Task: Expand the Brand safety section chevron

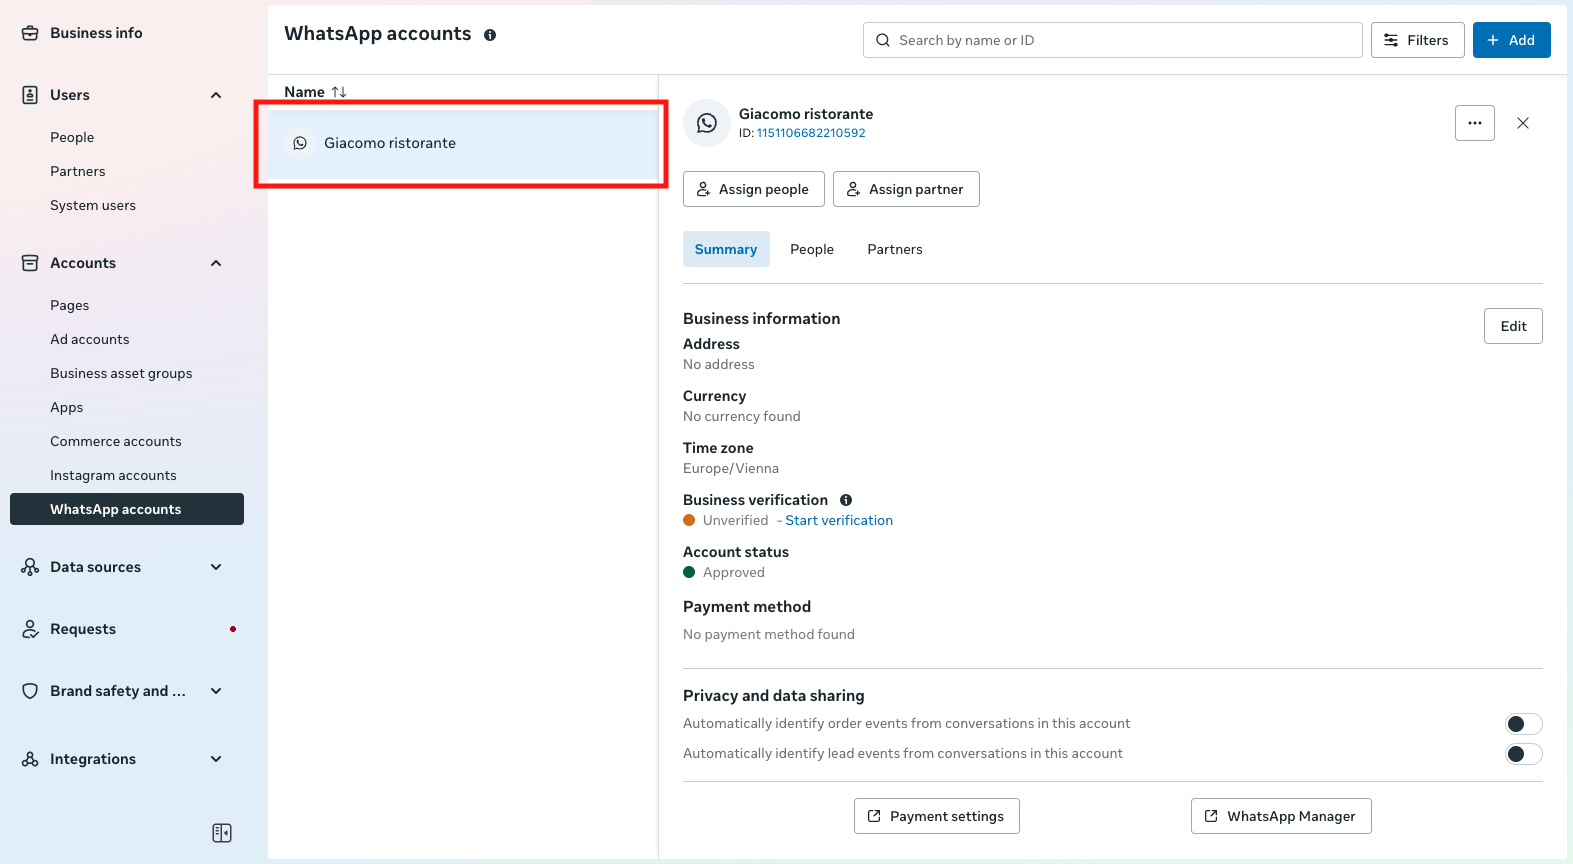Action: (216, 691)
